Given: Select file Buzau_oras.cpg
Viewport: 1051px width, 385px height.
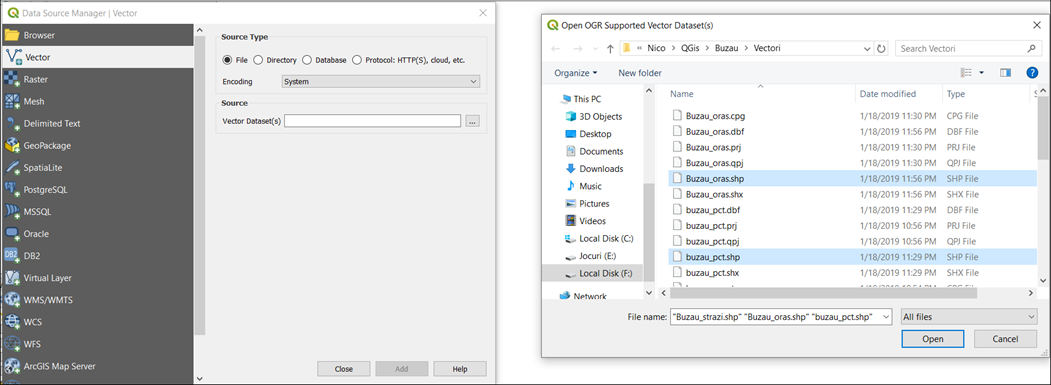Looking at the screenshot, I should (715, 115).
